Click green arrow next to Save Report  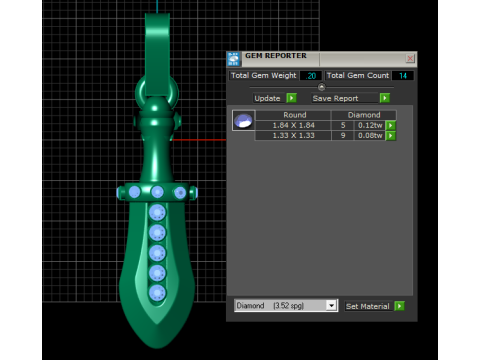[x=385, y=98]
